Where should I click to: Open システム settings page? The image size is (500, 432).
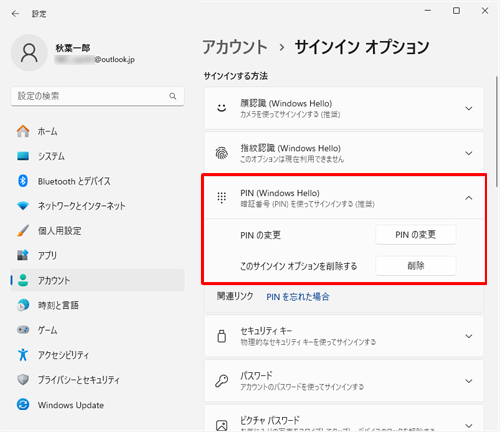pyautogui.click(x=97, y=156)
